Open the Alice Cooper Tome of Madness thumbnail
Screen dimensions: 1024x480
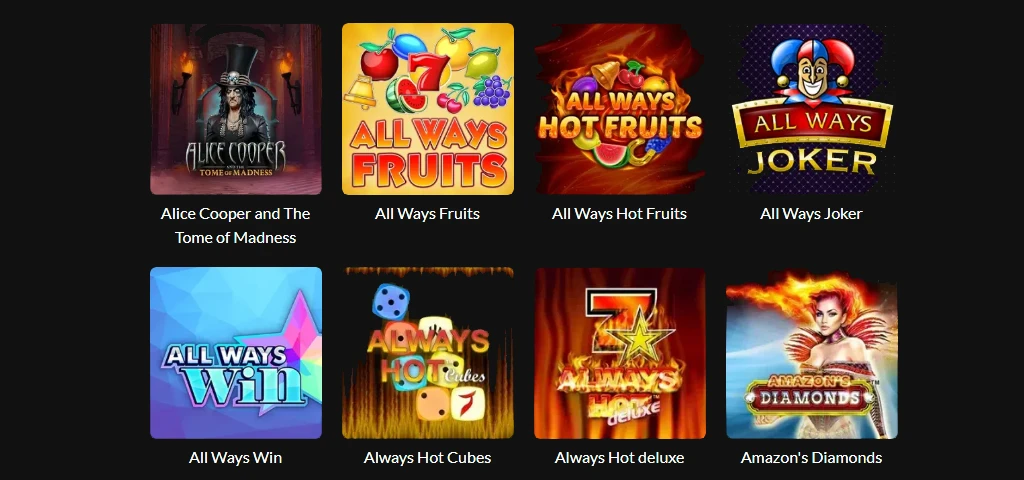[236, 109]
